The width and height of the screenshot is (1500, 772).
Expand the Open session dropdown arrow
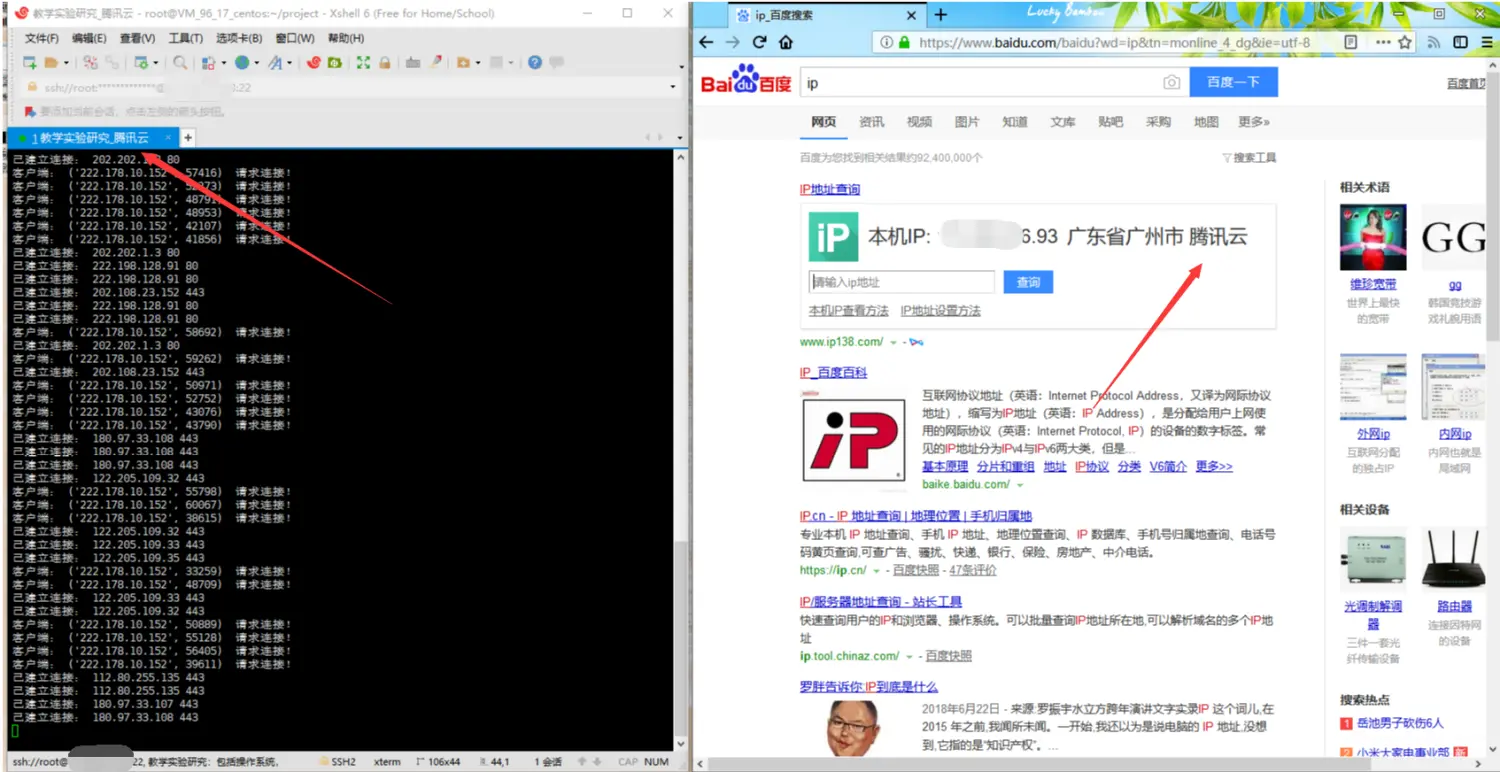(66, 62)
